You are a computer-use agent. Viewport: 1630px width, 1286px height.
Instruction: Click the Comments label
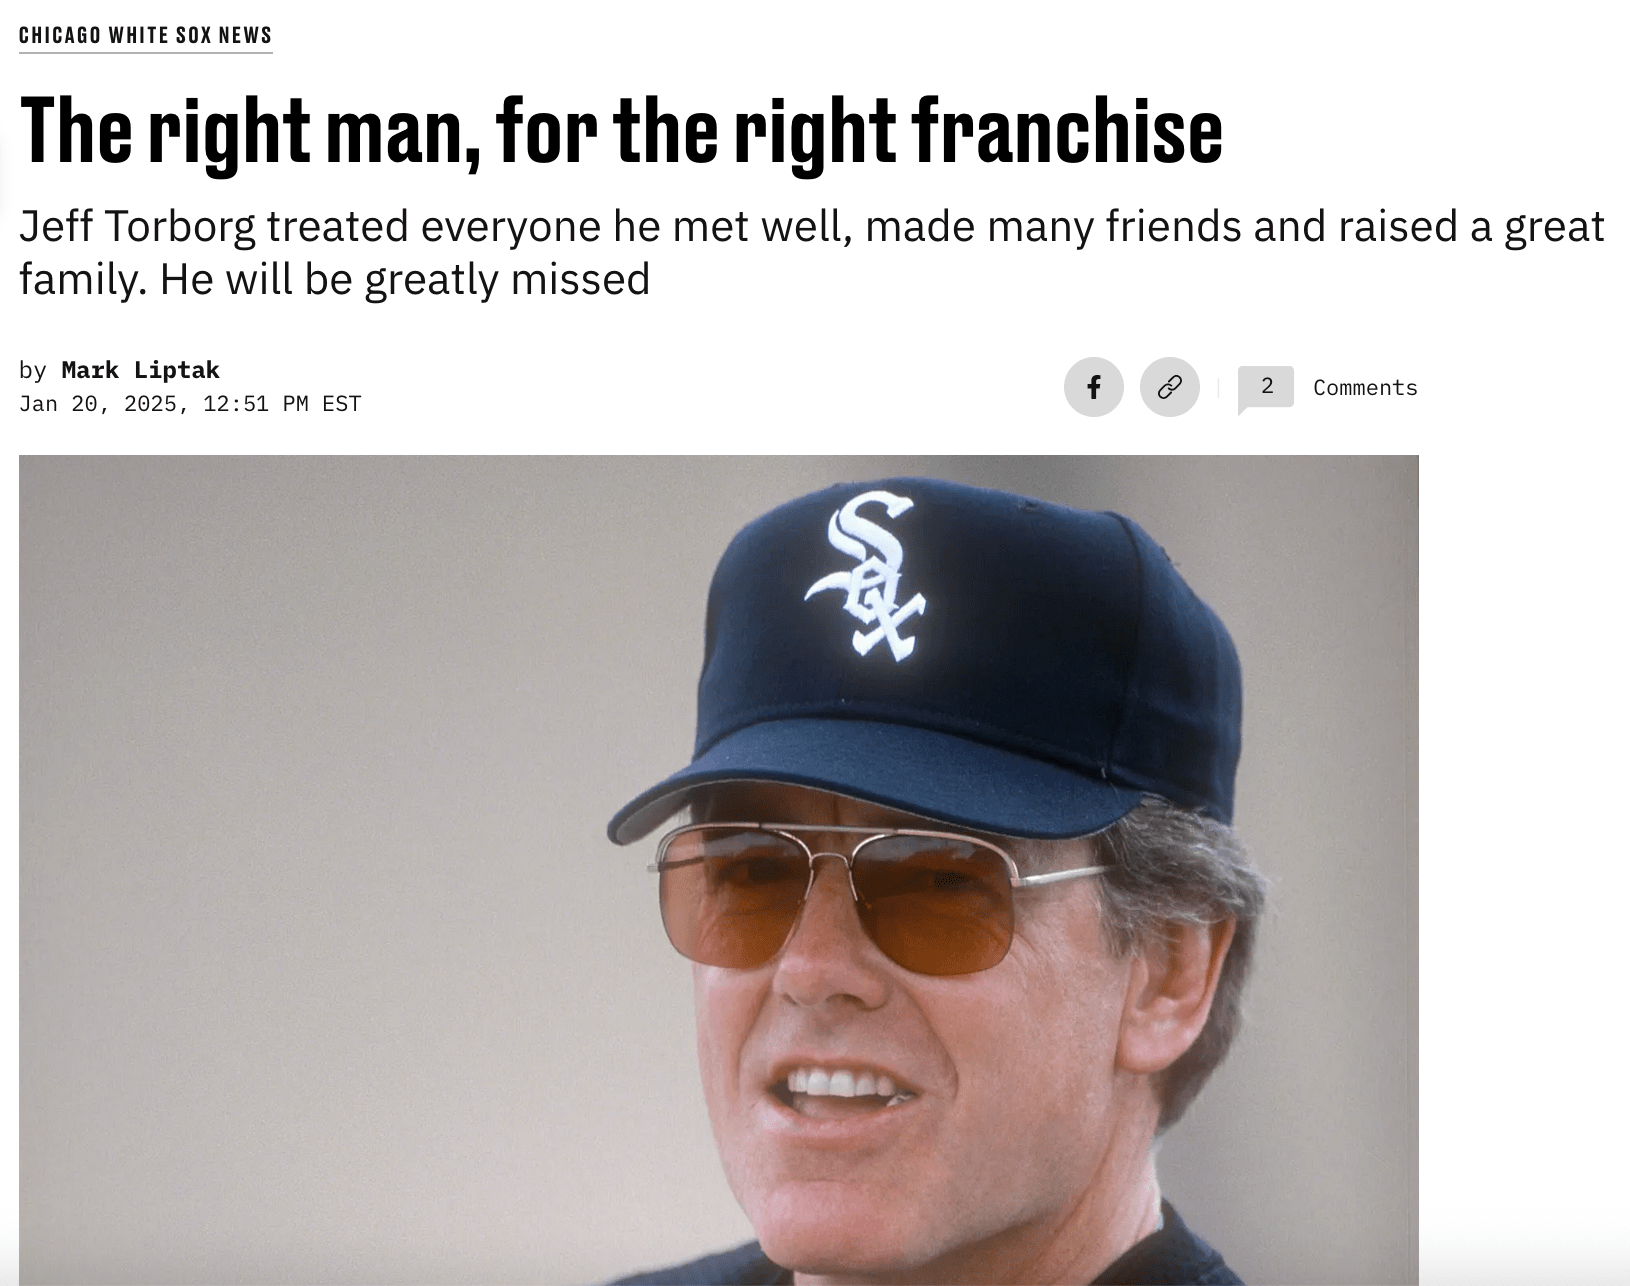coord(1365,388)
